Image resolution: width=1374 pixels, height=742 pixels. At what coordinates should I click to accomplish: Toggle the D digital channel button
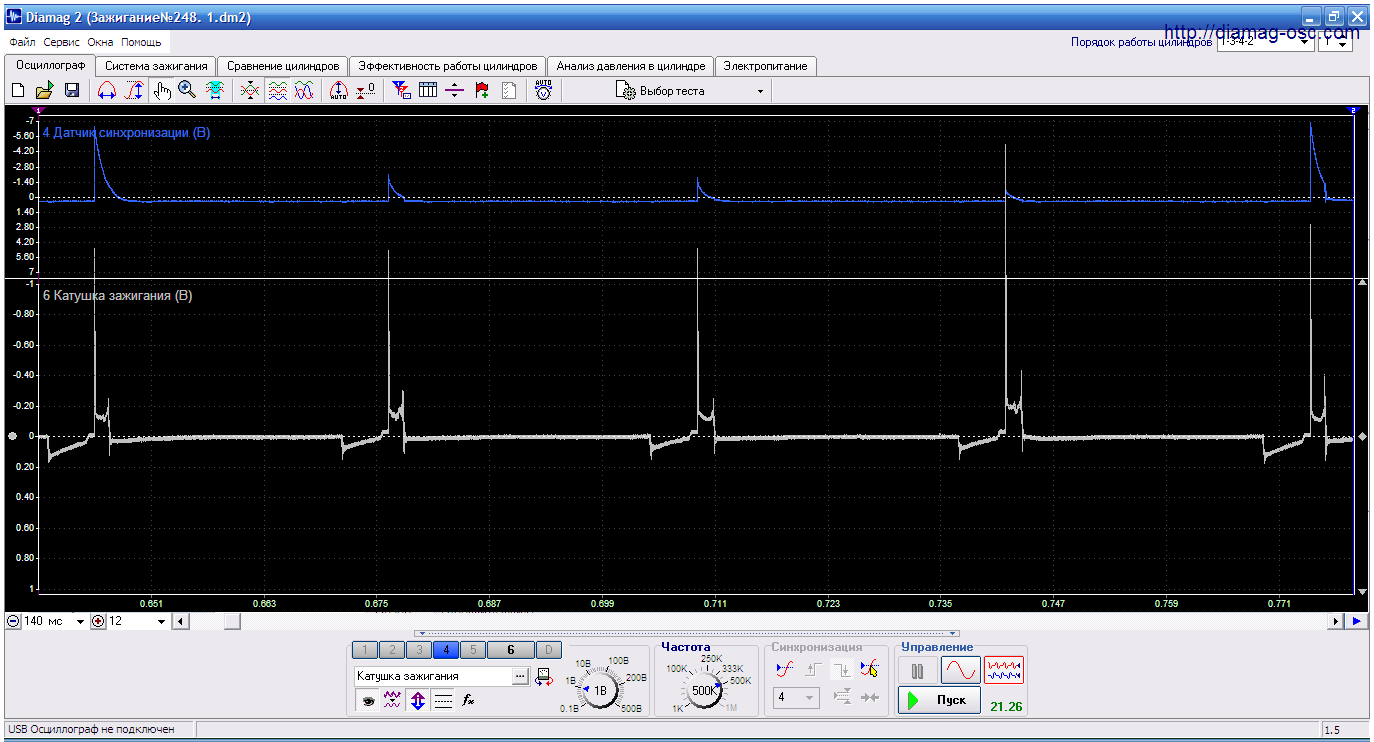point(549,650)
